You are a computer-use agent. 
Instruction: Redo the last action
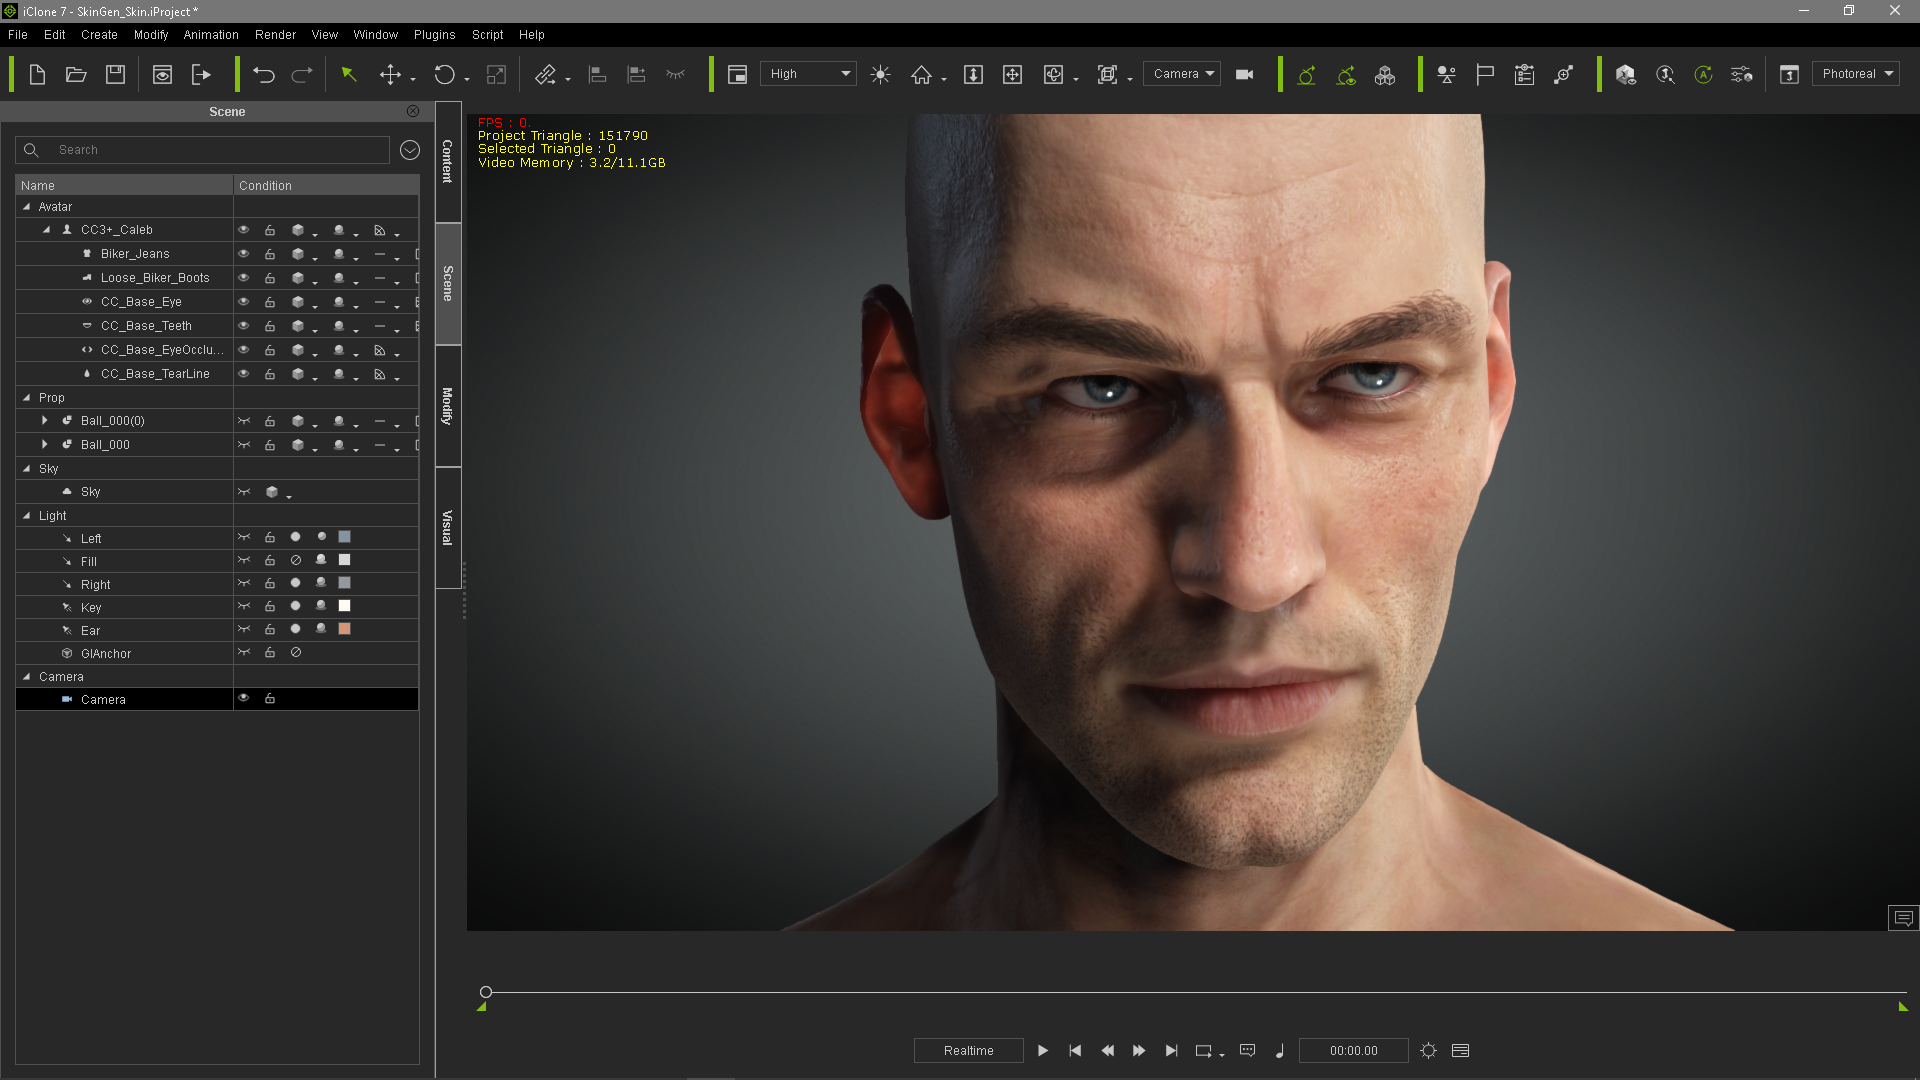tap(302, 74)
